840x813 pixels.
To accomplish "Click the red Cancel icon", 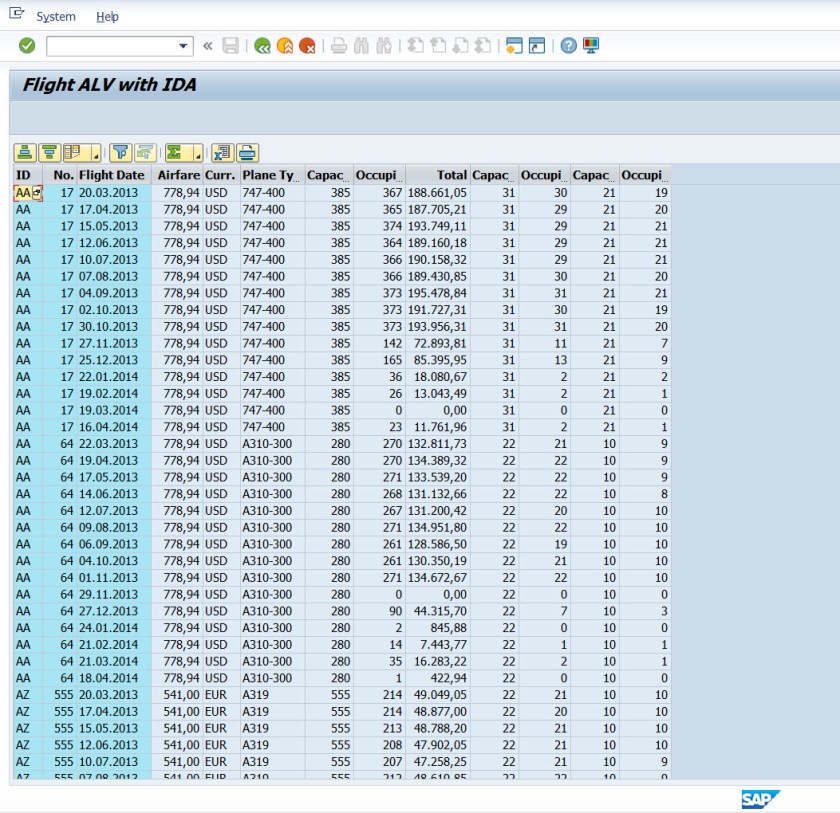I will [x=308, y=45].
